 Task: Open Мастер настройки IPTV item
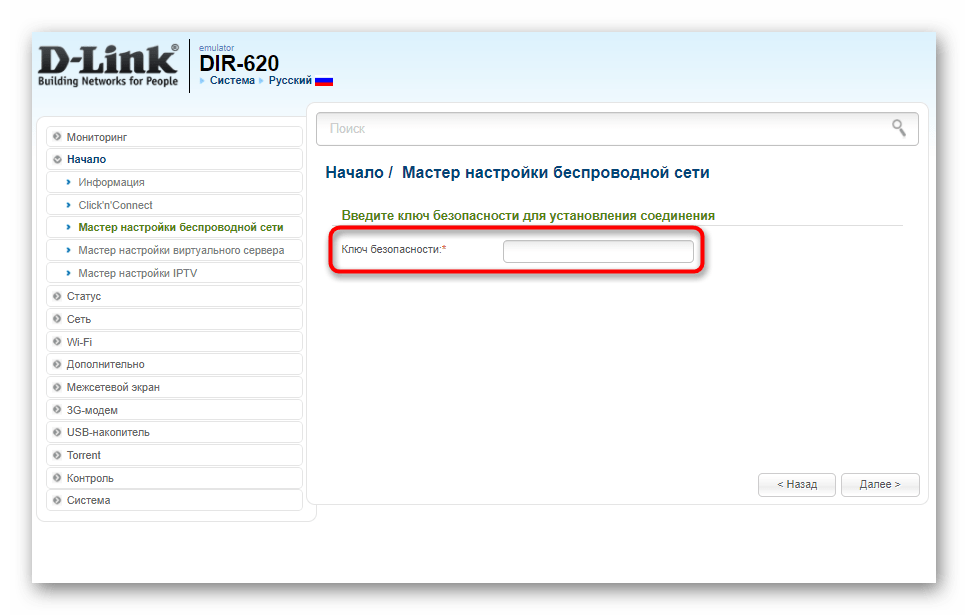[174, 273]
